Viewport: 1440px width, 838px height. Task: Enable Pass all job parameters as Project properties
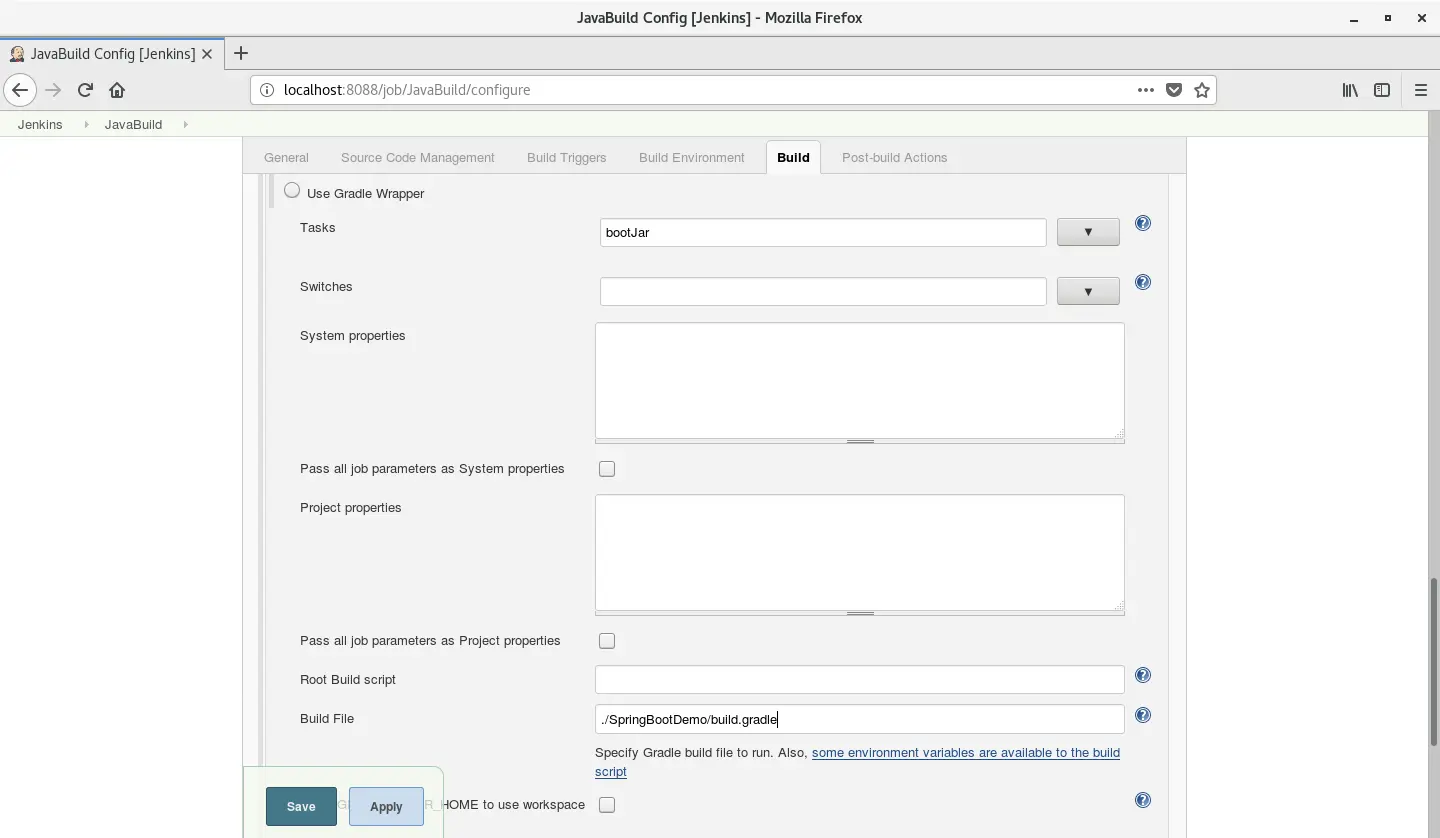pos(607,641)
